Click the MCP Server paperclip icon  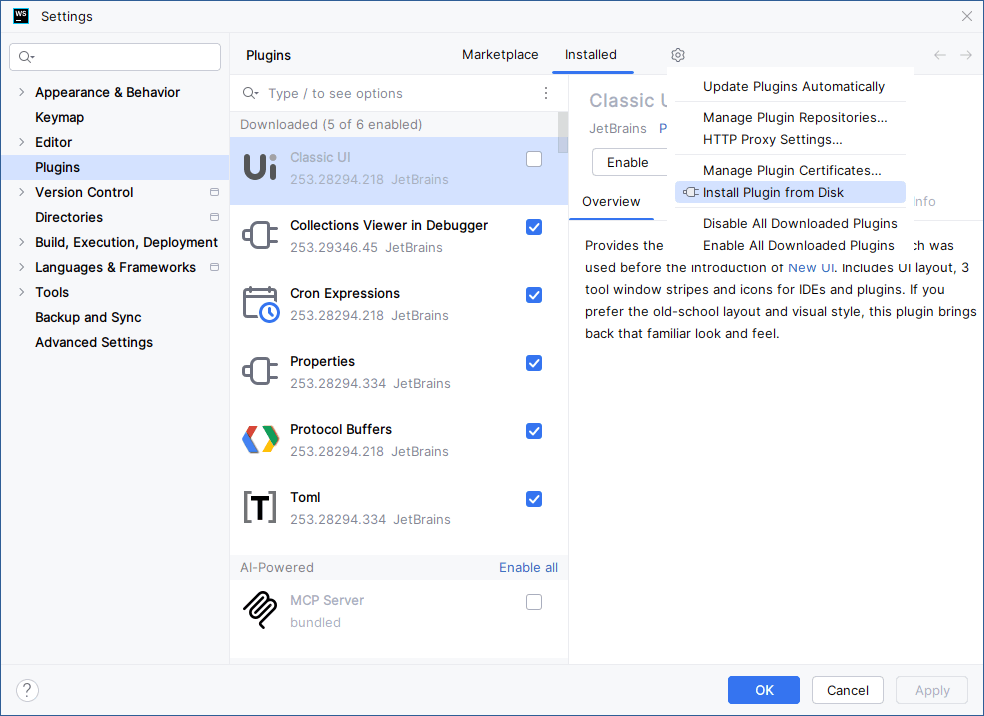260,610
